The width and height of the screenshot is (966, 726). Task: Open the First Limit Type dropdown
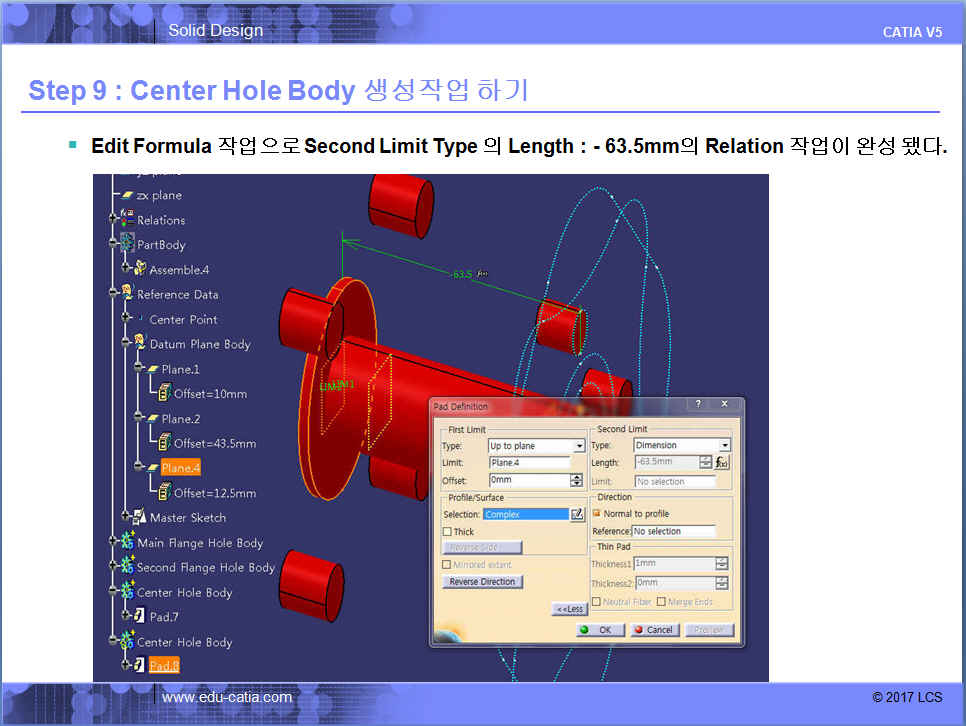(x=579, y=446)
